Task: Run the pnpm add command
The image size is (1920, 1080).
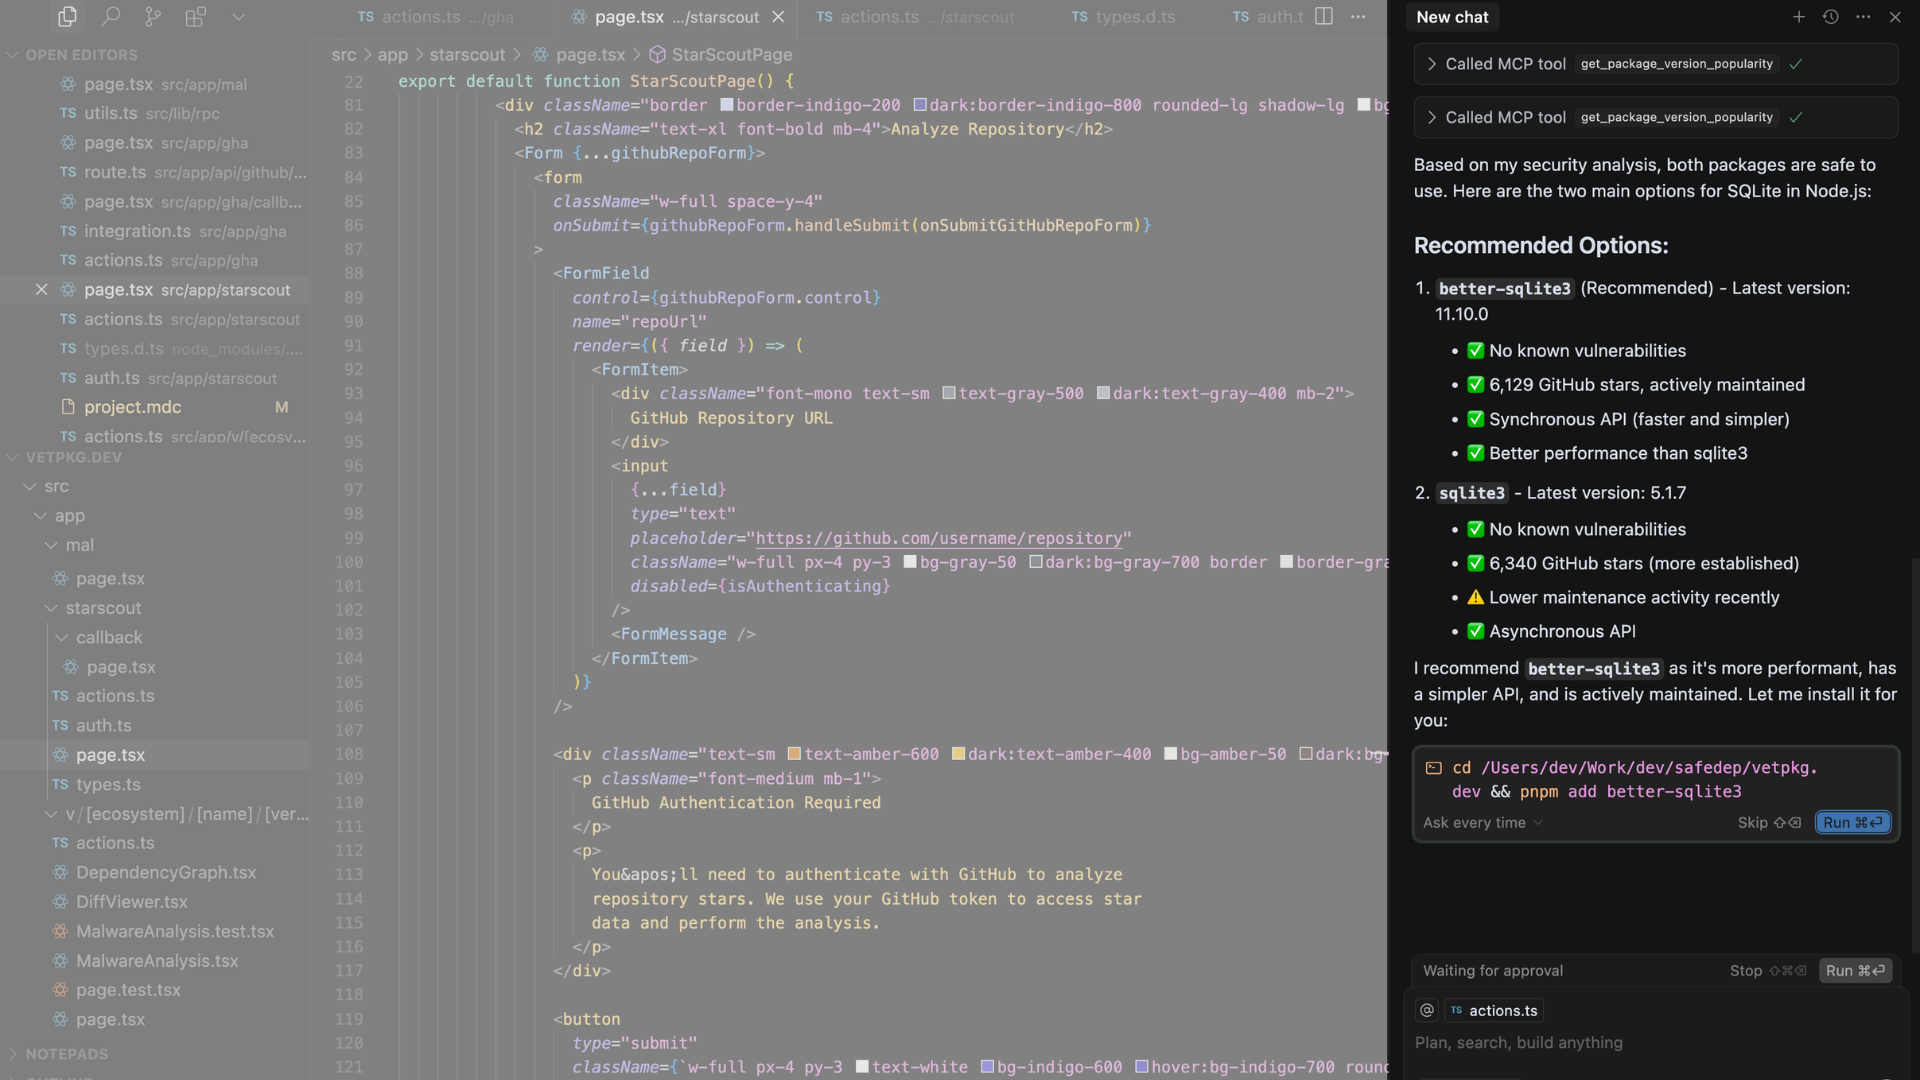Action: [x=1852, y=823]
